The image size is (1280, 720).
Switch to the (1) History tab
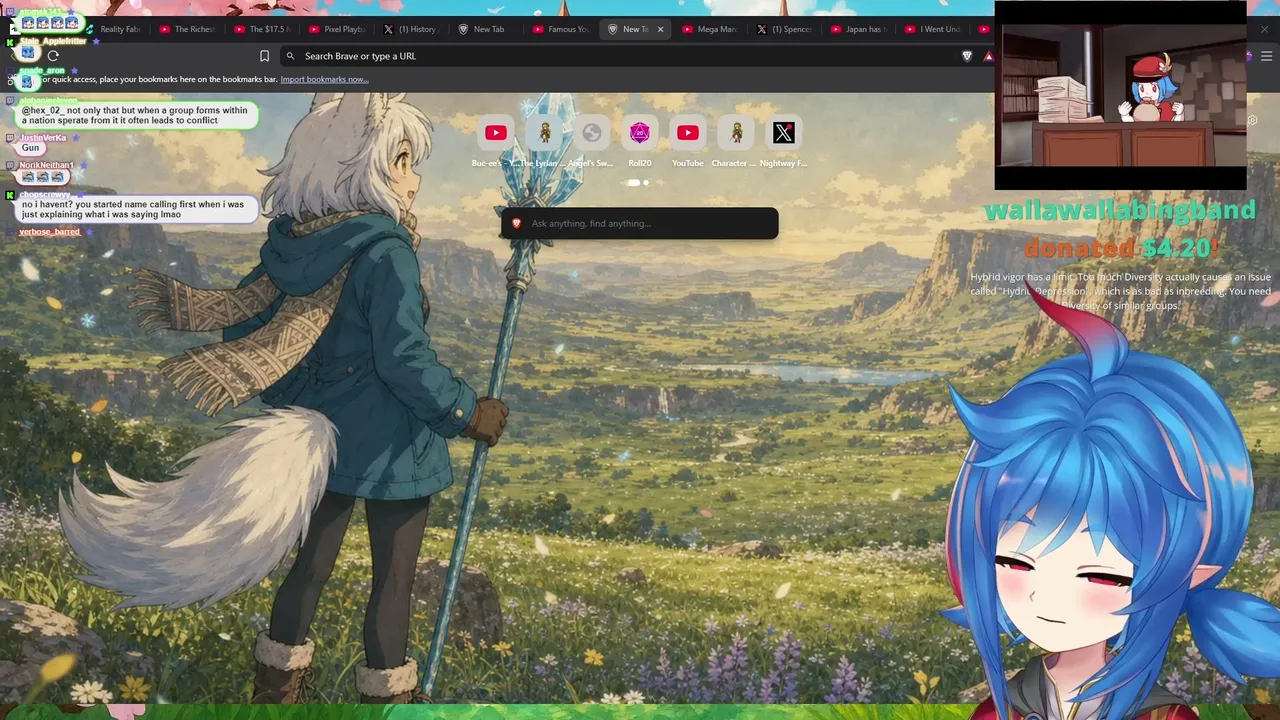412,29
